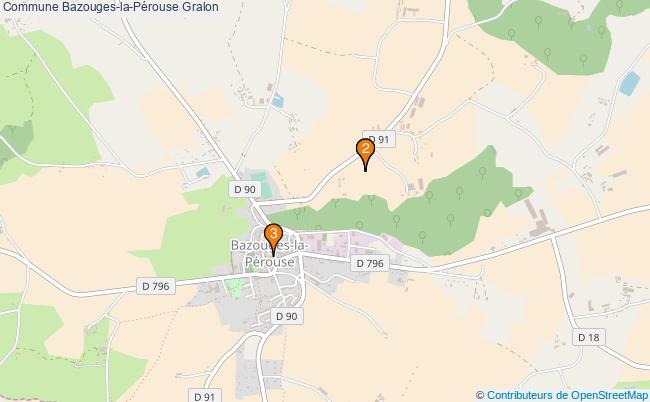
Task: Click the orange map marker numbered 2
Action: coord(365,154)
